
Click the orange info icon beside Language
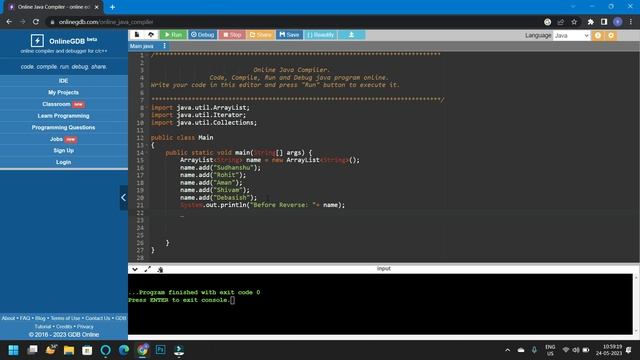tap(598, 36)
